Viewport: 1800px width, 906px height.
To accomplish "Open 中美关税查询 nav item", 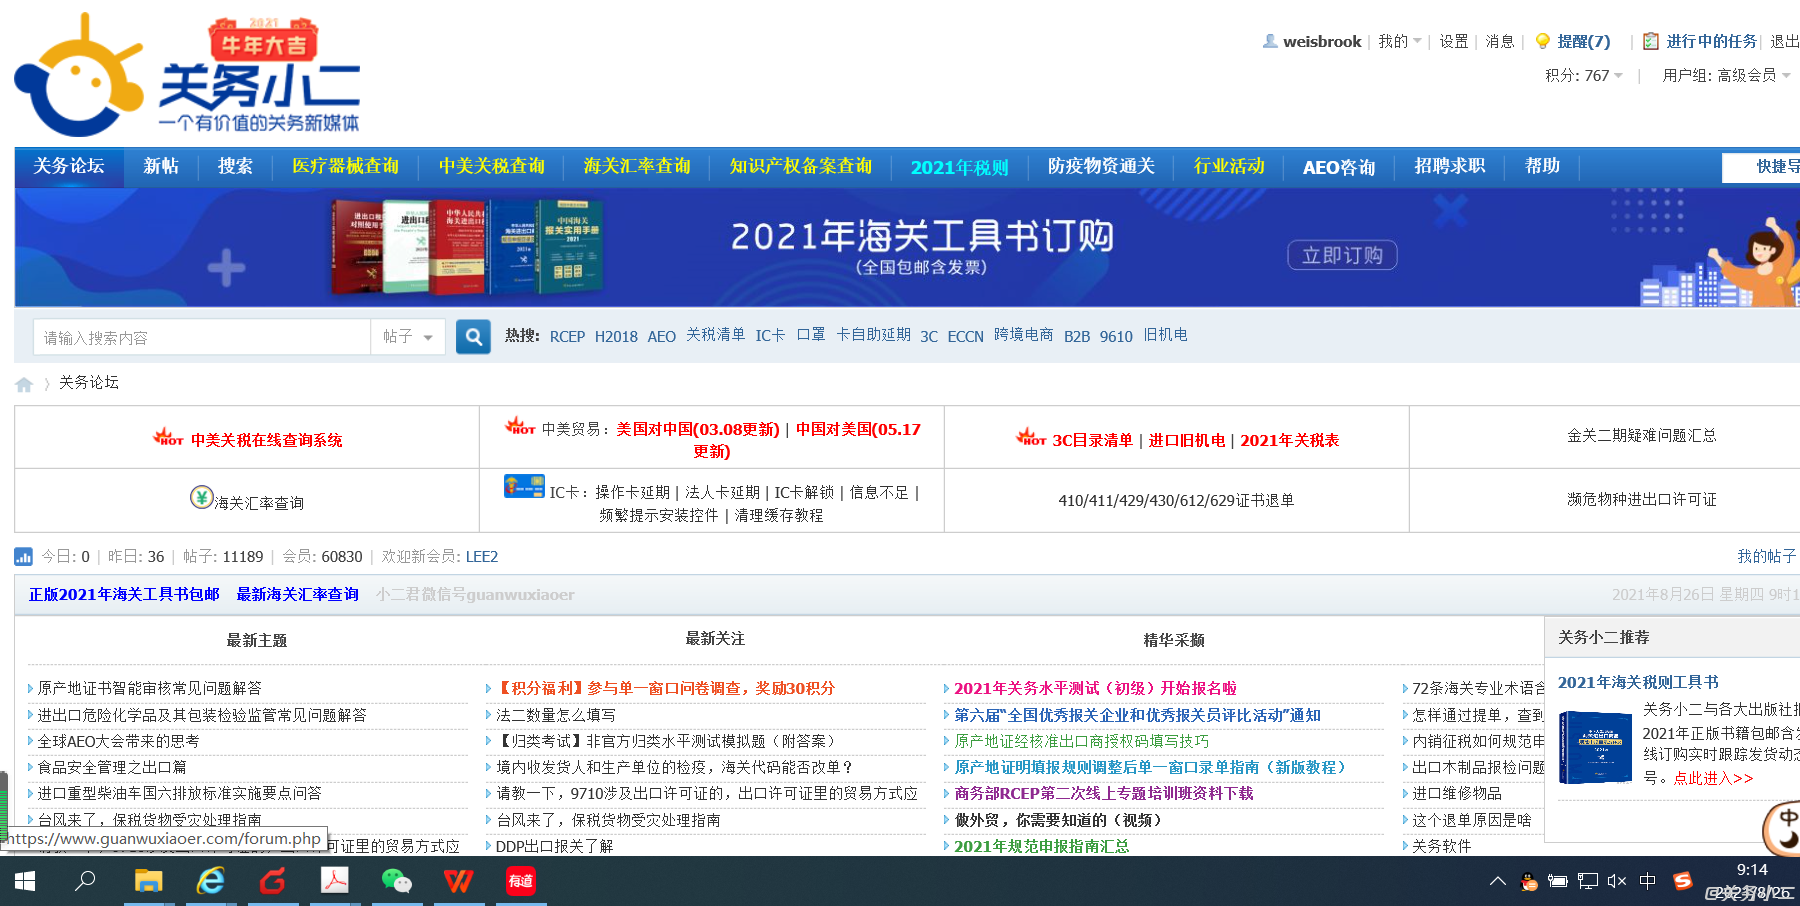I will [x=491, y=166].
